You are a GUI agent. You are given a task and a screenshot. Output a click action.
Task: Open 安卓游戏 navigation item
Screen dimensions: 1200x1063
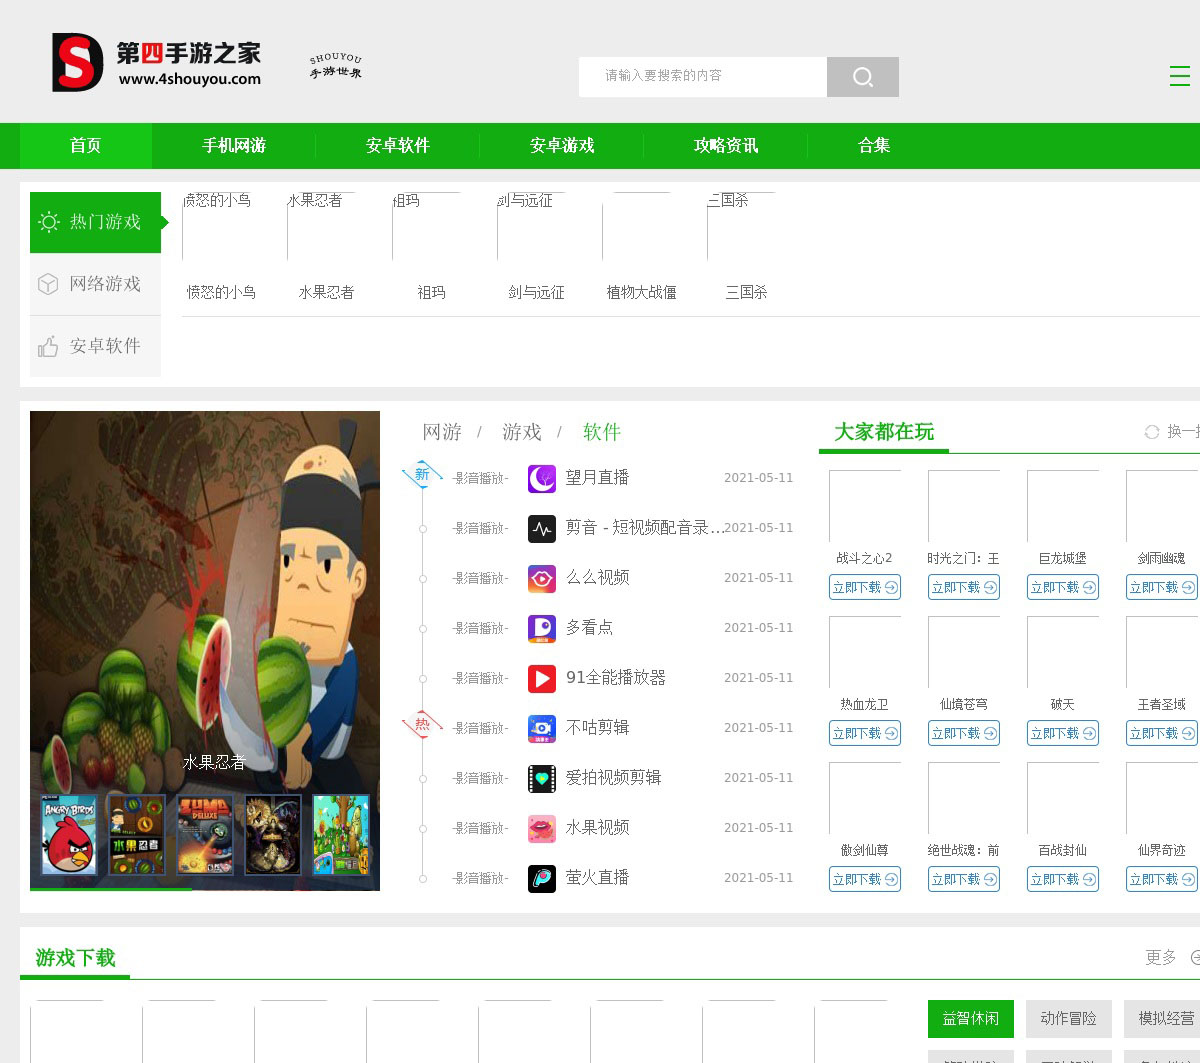point(562,146)
